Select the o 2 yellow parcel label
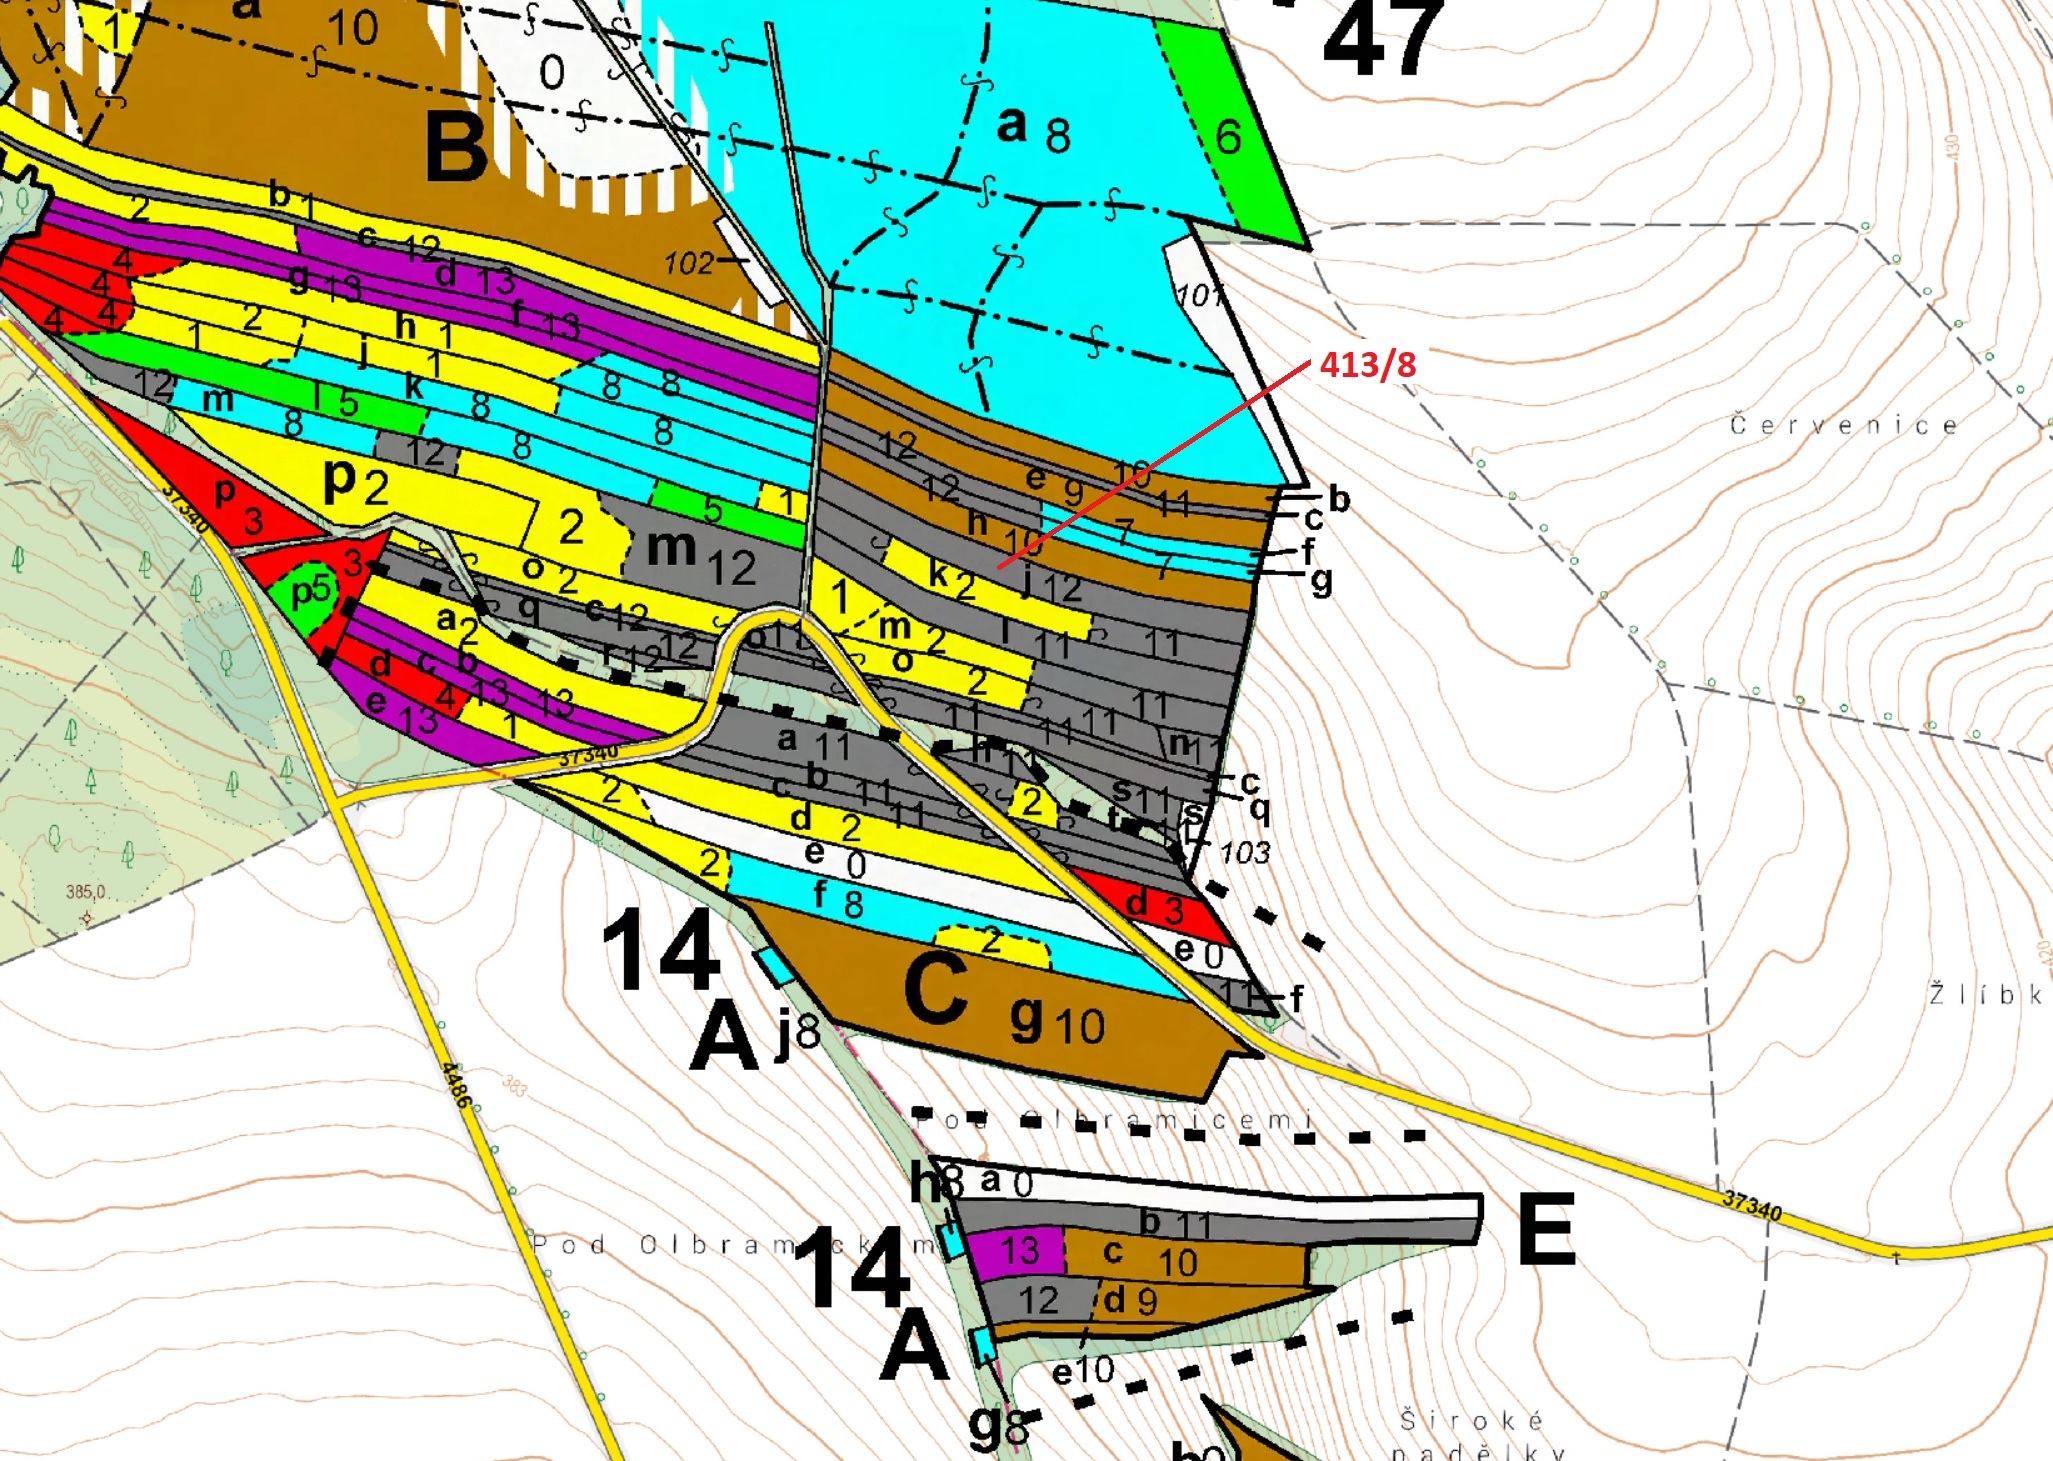Viewport: 2053px width, 1461px height. point(550,575)
